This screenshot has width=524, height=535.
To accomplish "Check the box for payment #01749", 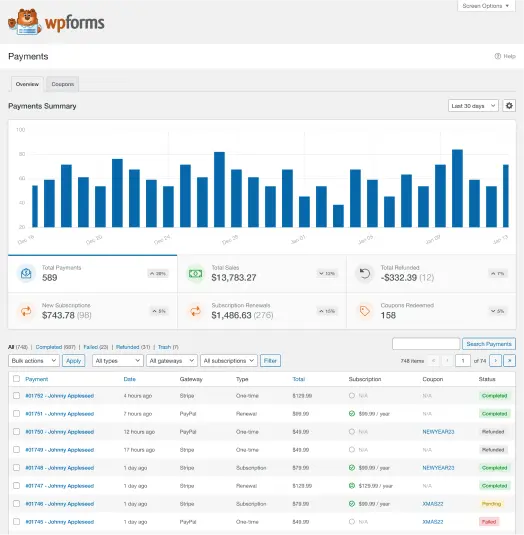I will pos(16,450).
